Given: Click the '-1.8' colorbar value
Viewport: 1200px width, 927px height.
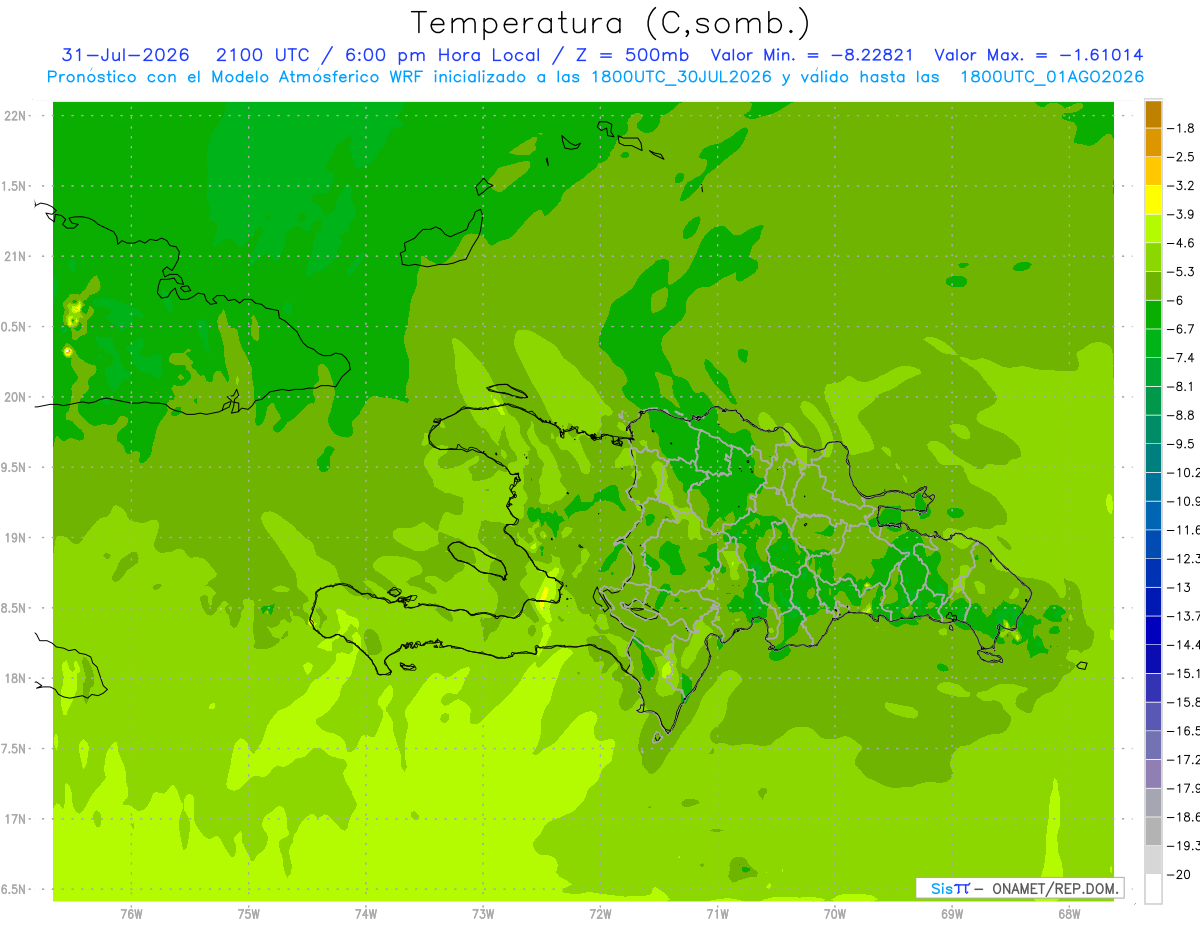Looking at the screenshot, I should coord(1182,128).
